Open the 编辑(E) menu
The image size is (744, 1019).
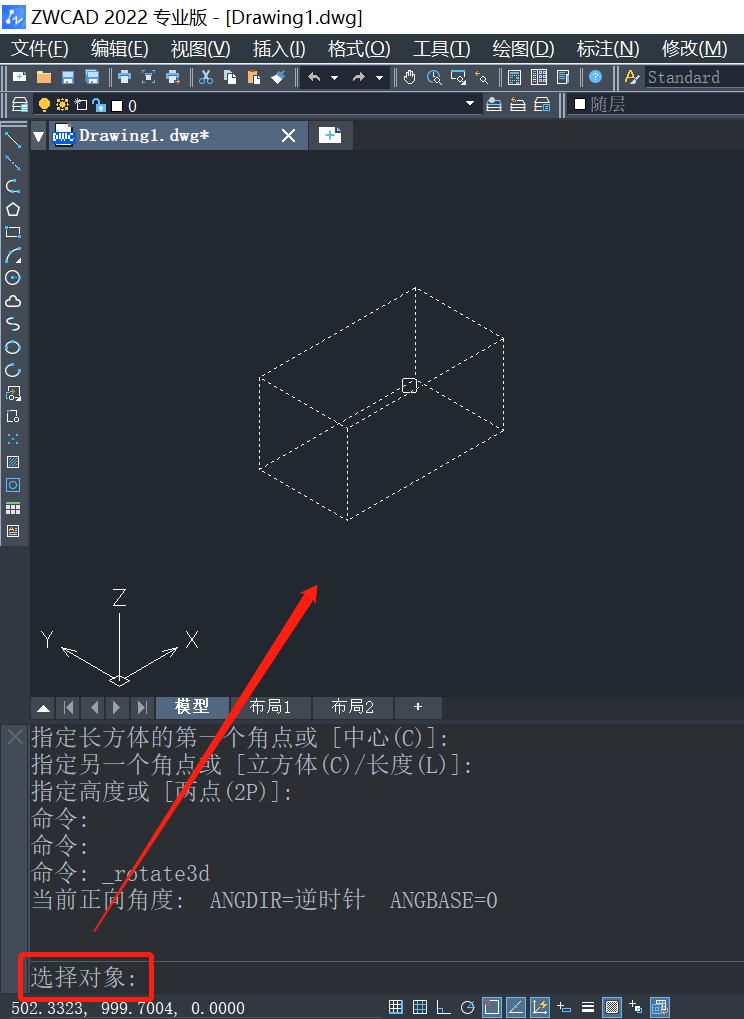(120, 49)
